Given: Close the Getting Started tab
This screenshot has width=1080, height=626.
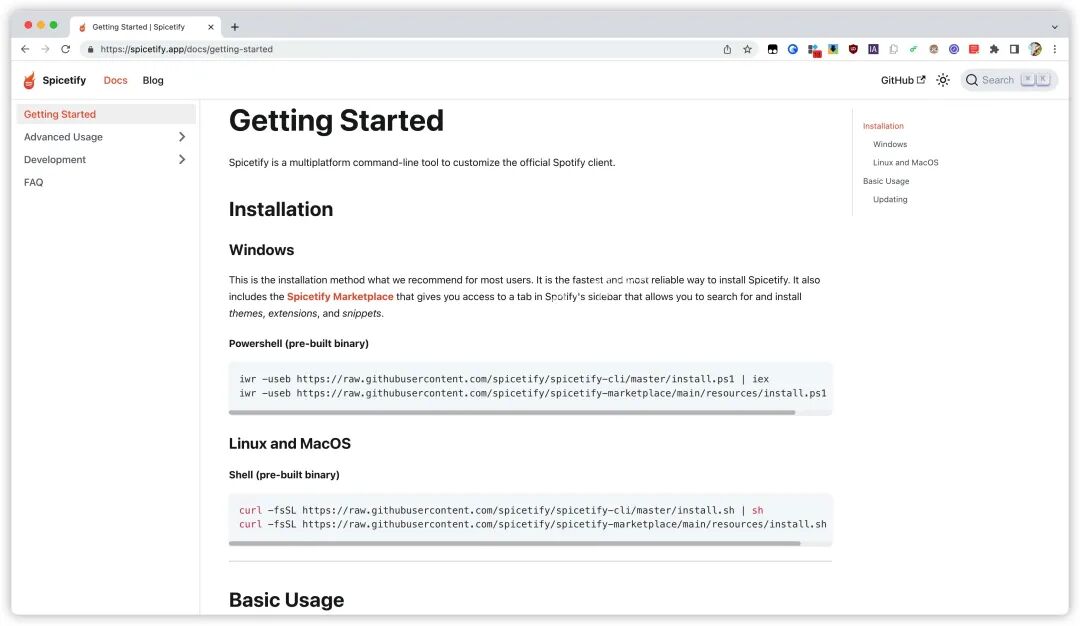Looking at the screenshot, I should (x=211, y=27).
